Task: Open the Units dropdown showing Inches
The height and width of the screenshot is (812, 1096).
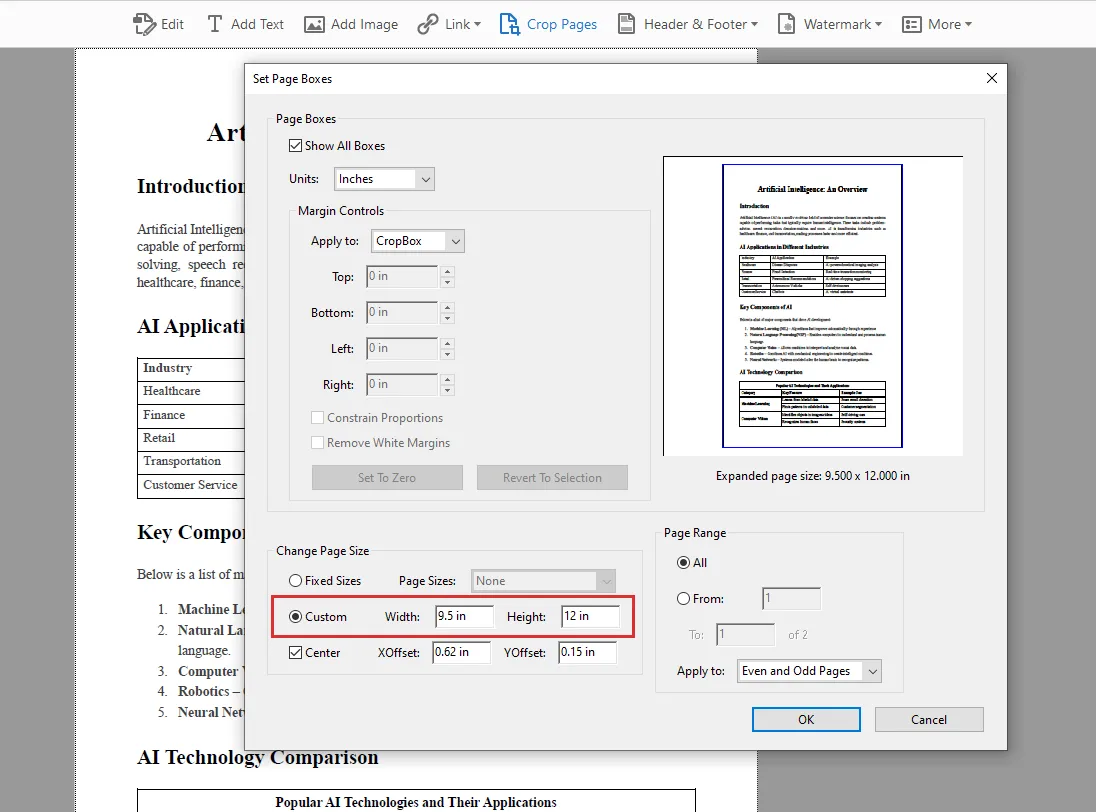Action: tap(384, 179)
